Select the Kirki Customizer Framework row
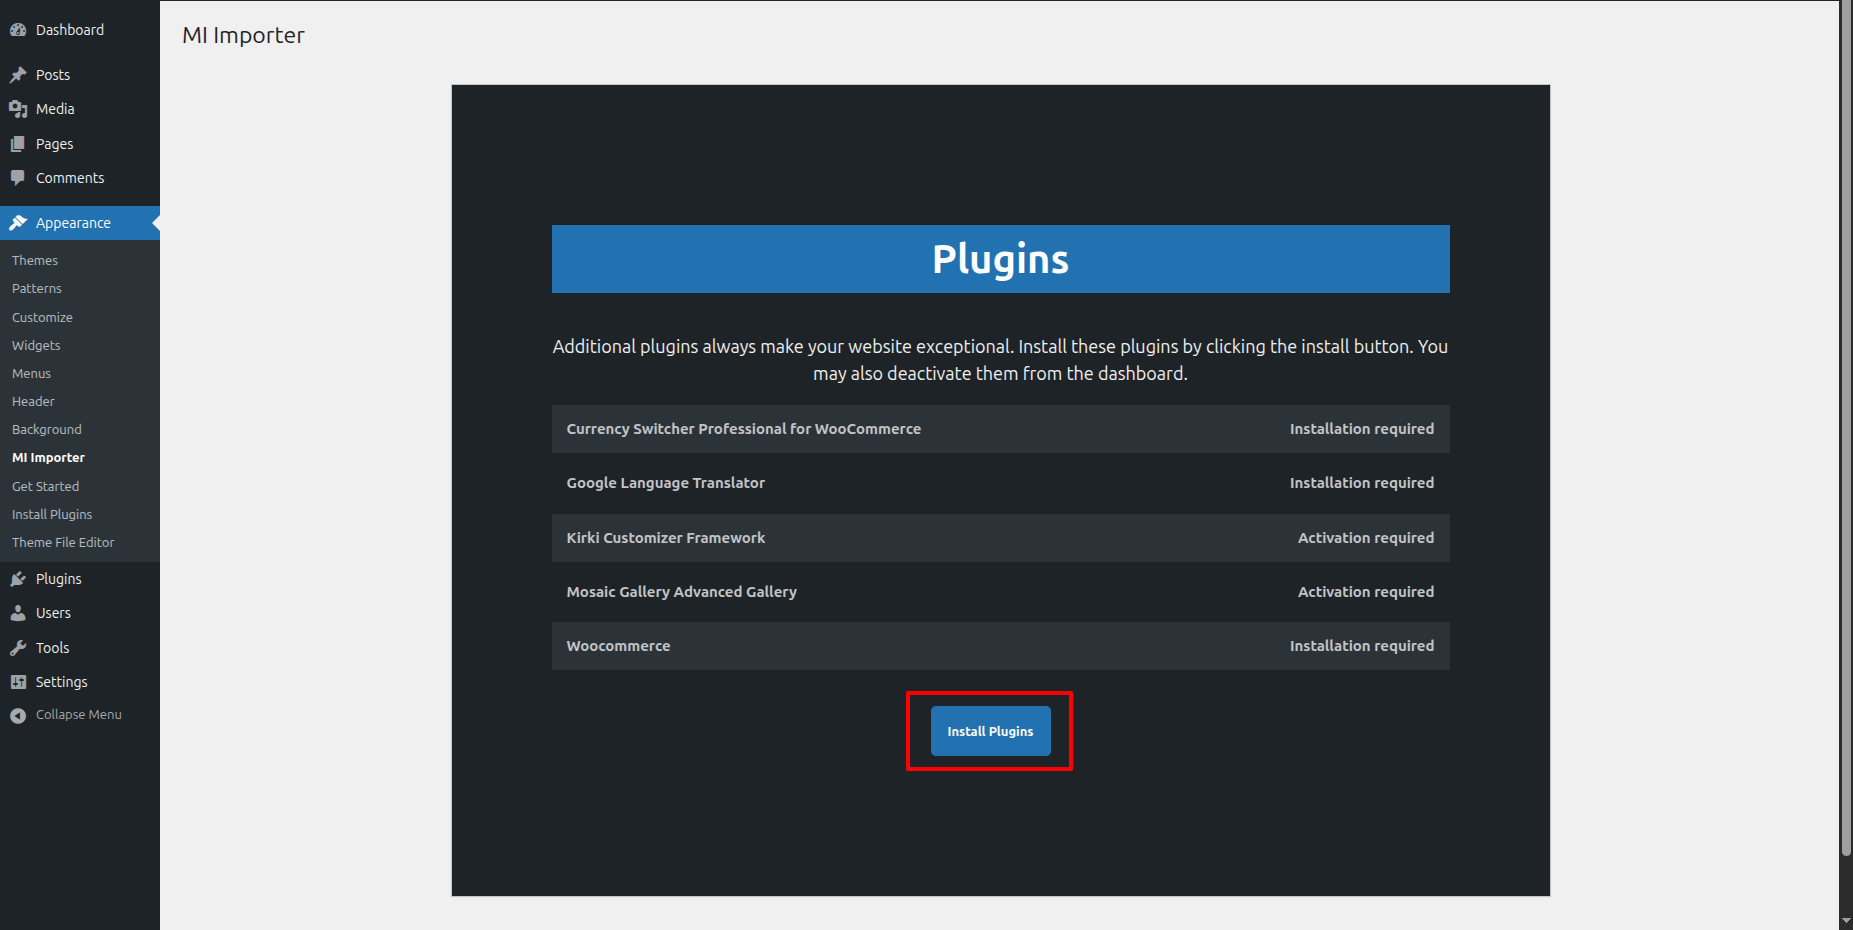1853x930 pixels. click(x=1000, y=538)
